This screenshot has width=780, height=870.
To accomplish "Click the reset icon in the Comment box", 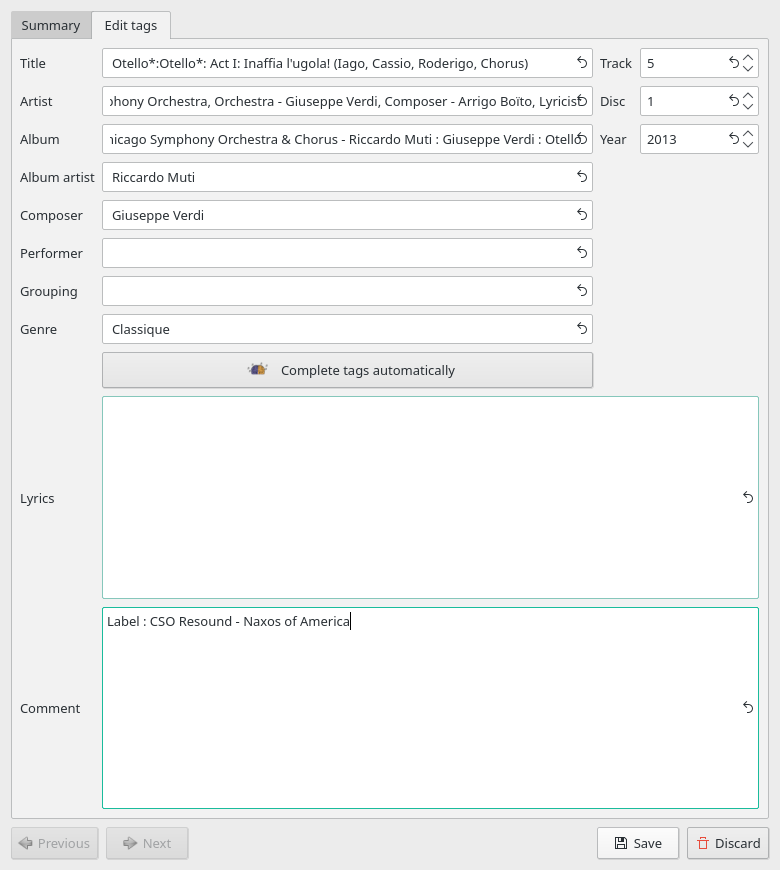I will click(748, 708).
